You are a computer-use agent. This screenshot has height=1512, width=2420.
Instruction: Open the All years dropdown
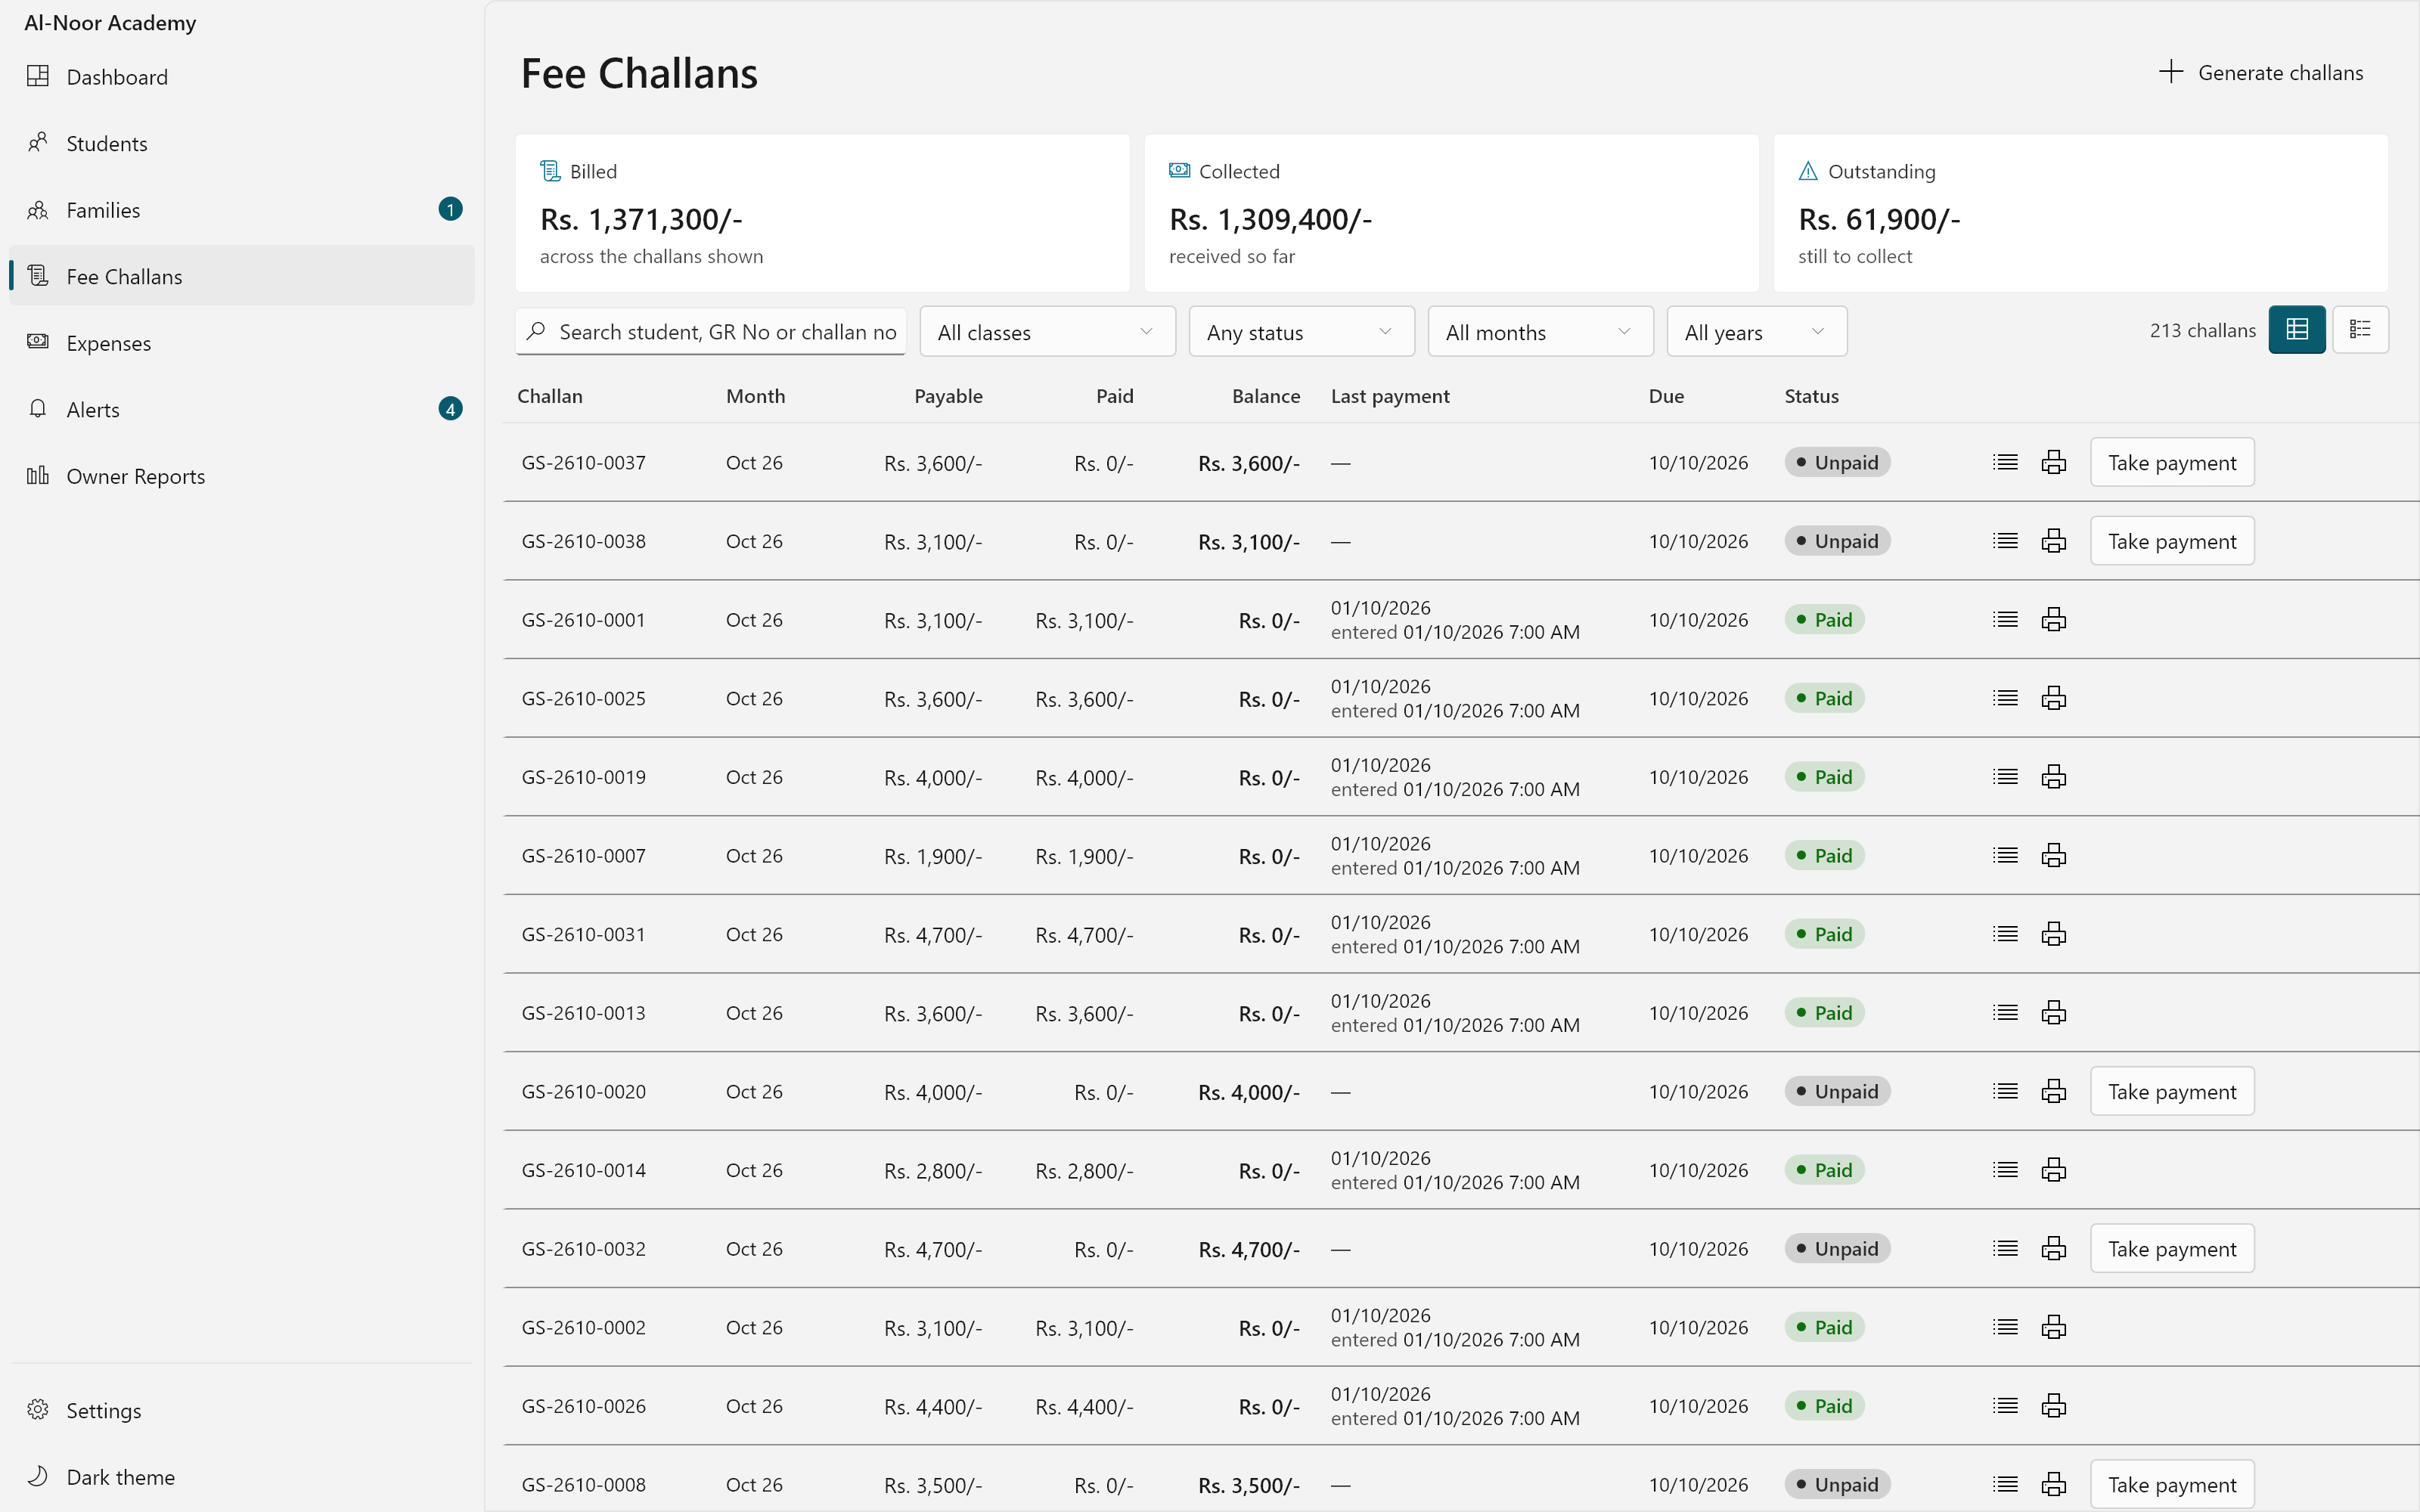tap(1756, 332)
